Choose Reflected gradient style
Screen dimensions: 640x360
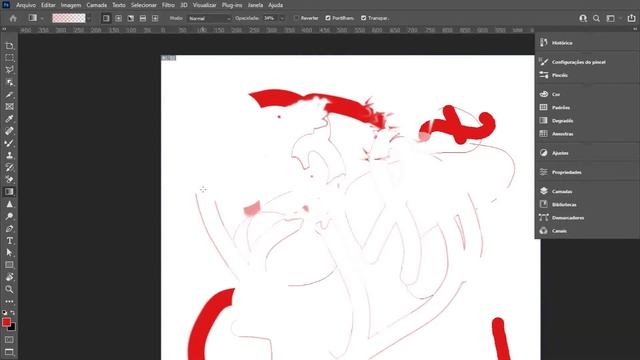pyautogui.click(x=143, y=18)
